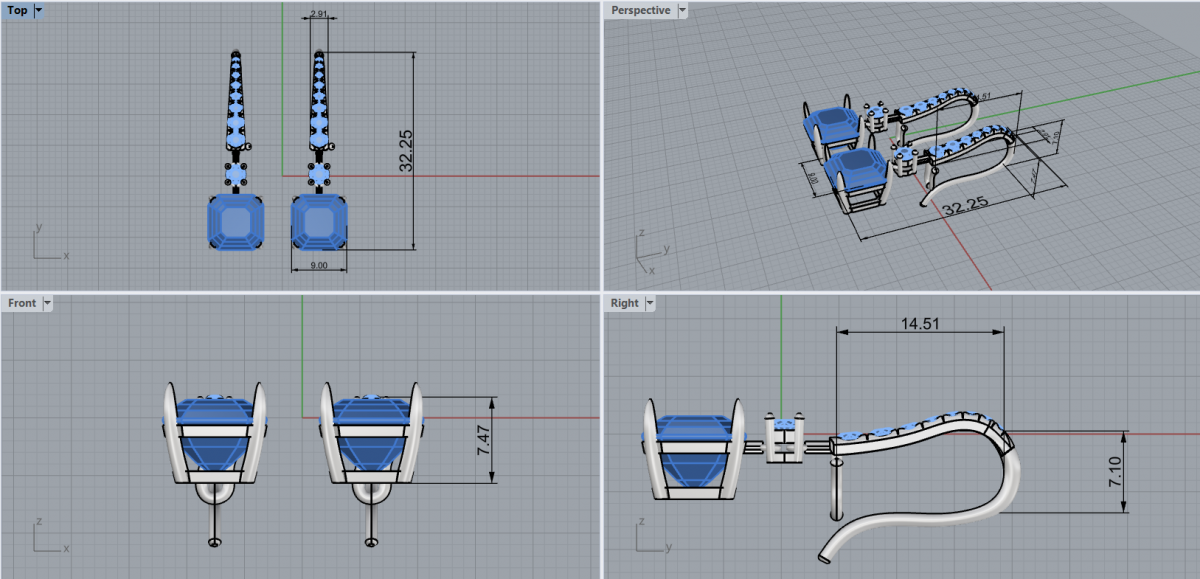Open the Front viewport dropdown arrow
Viewport: 1200px width, 579px height.
pos(46,302)
